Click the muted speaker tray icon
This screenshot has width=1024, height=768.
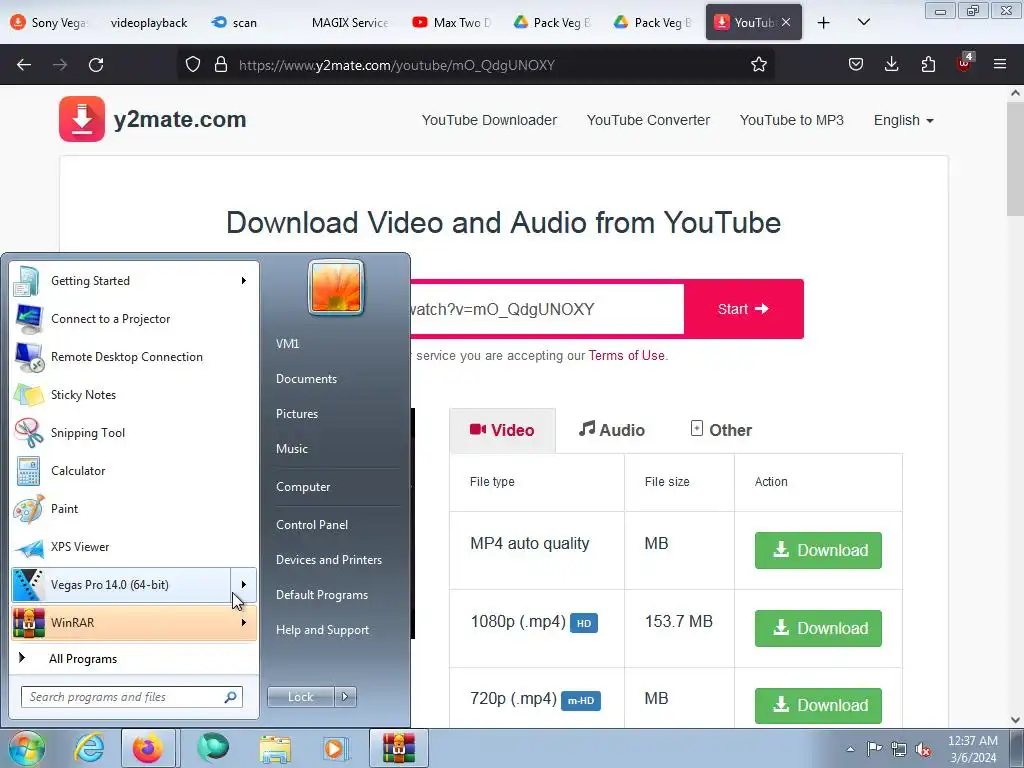point(923,749)
